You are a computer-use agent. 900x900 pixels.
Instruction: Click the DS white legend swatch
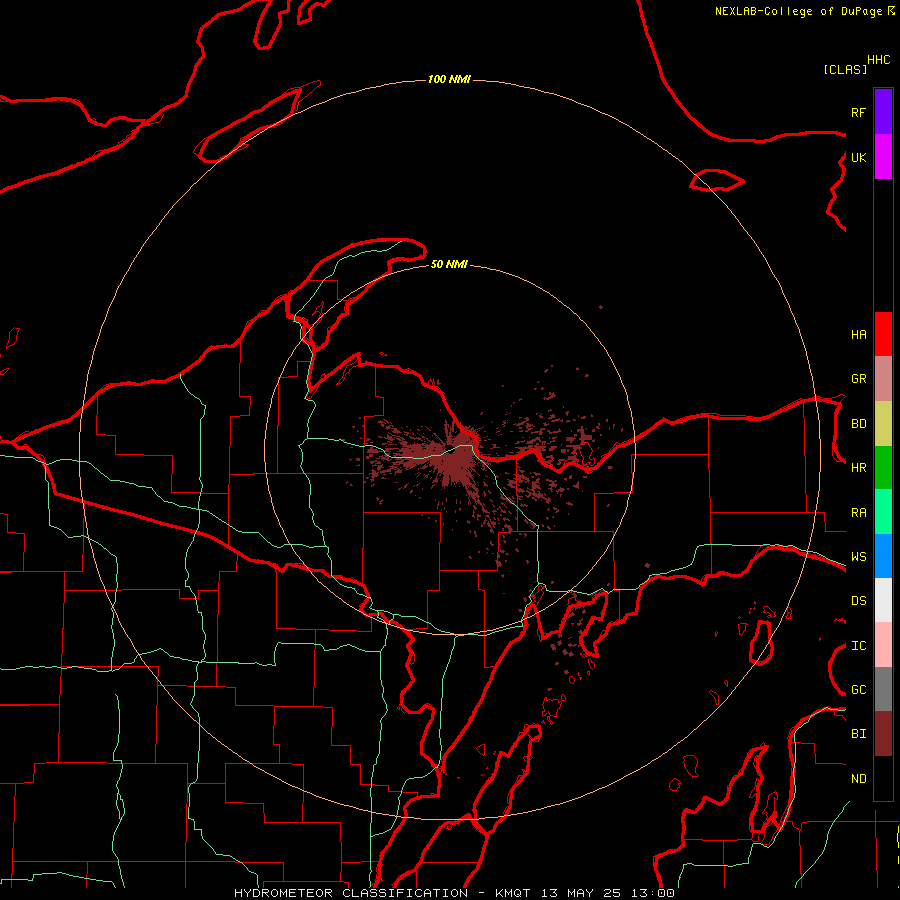point(883,600)
